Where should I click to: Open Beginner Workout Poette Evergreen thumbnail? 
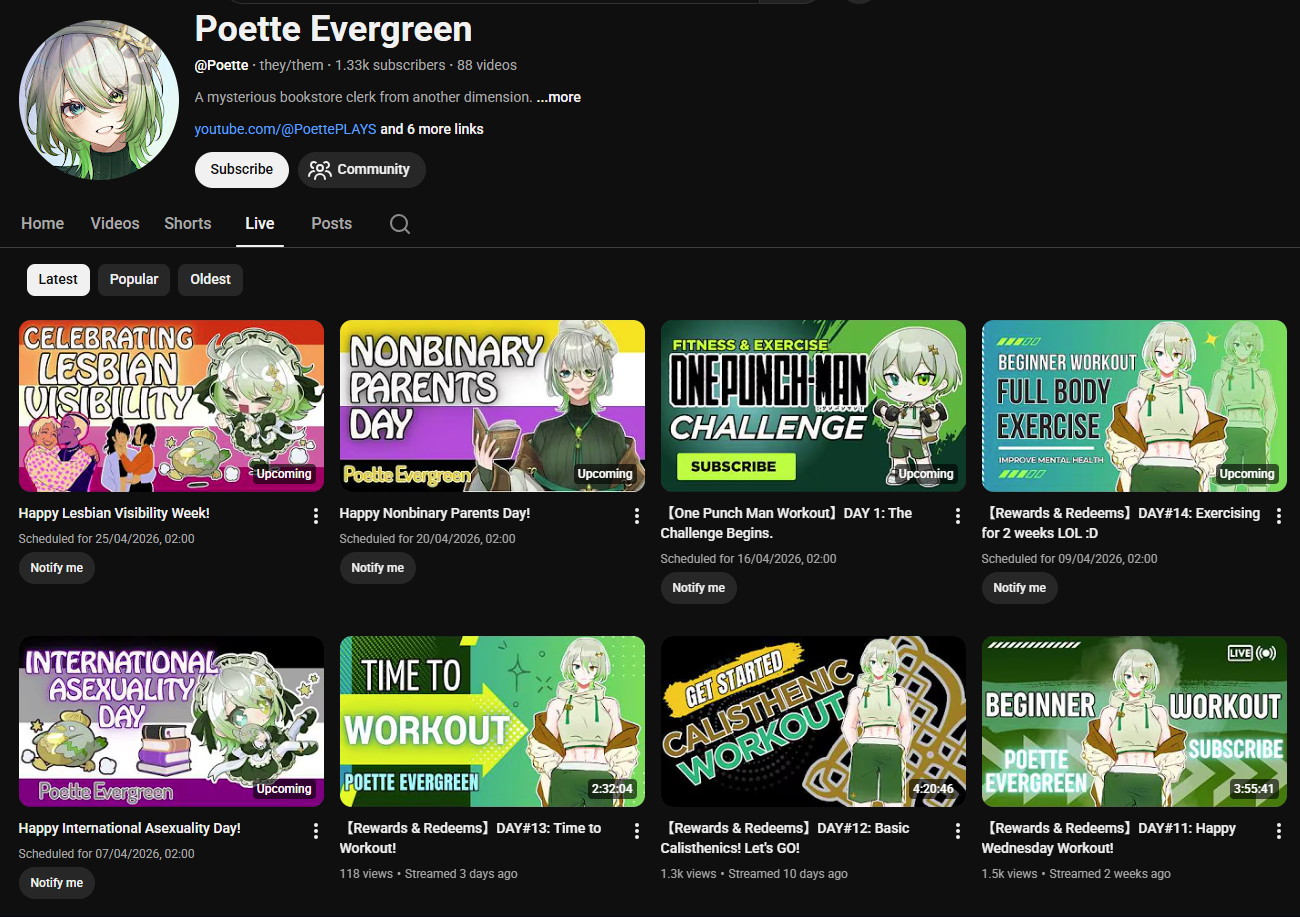click(x=1135, y=721)
